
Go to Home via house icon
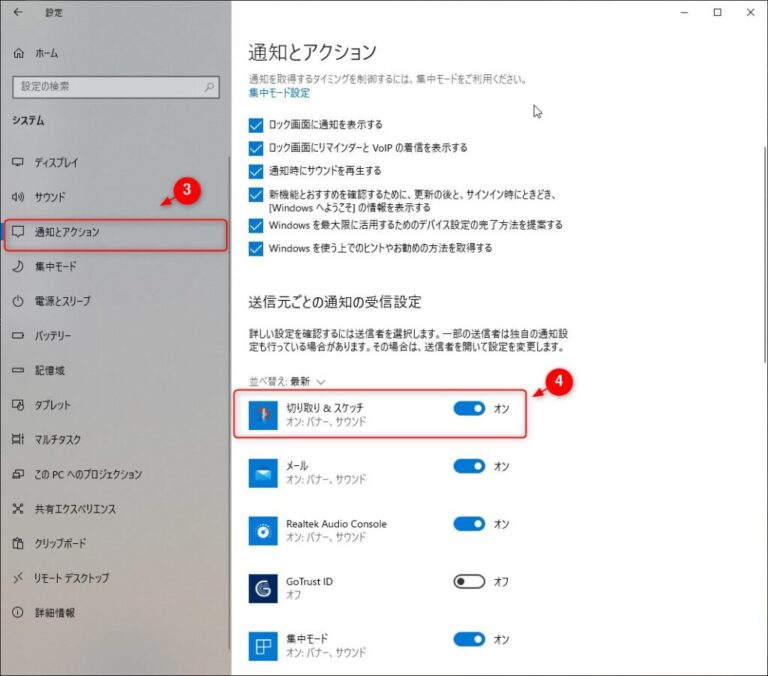click(x=19, y=53)
